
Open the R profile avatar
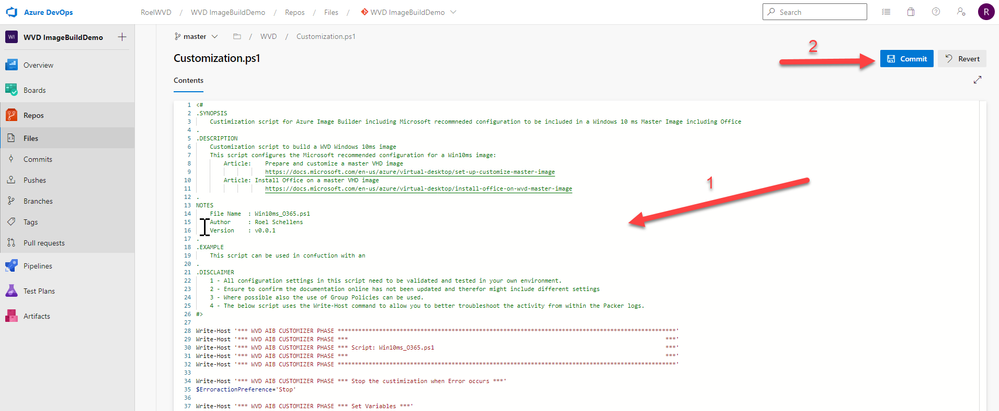(x=986, y=12)
